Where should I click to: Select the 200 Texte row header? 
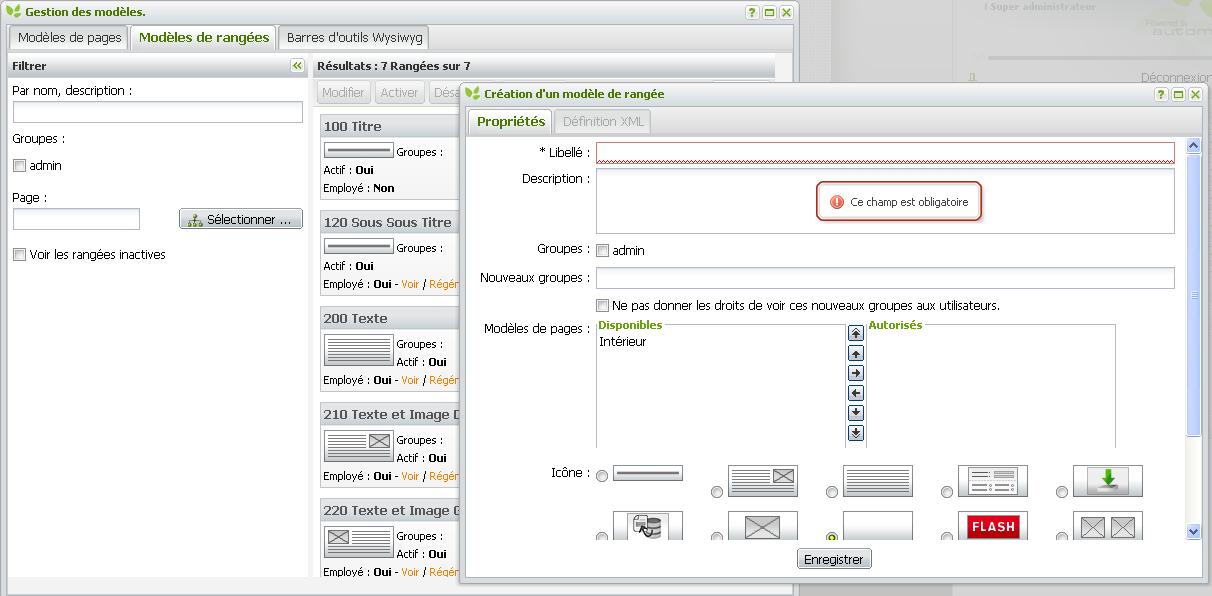tap(389, 318)
